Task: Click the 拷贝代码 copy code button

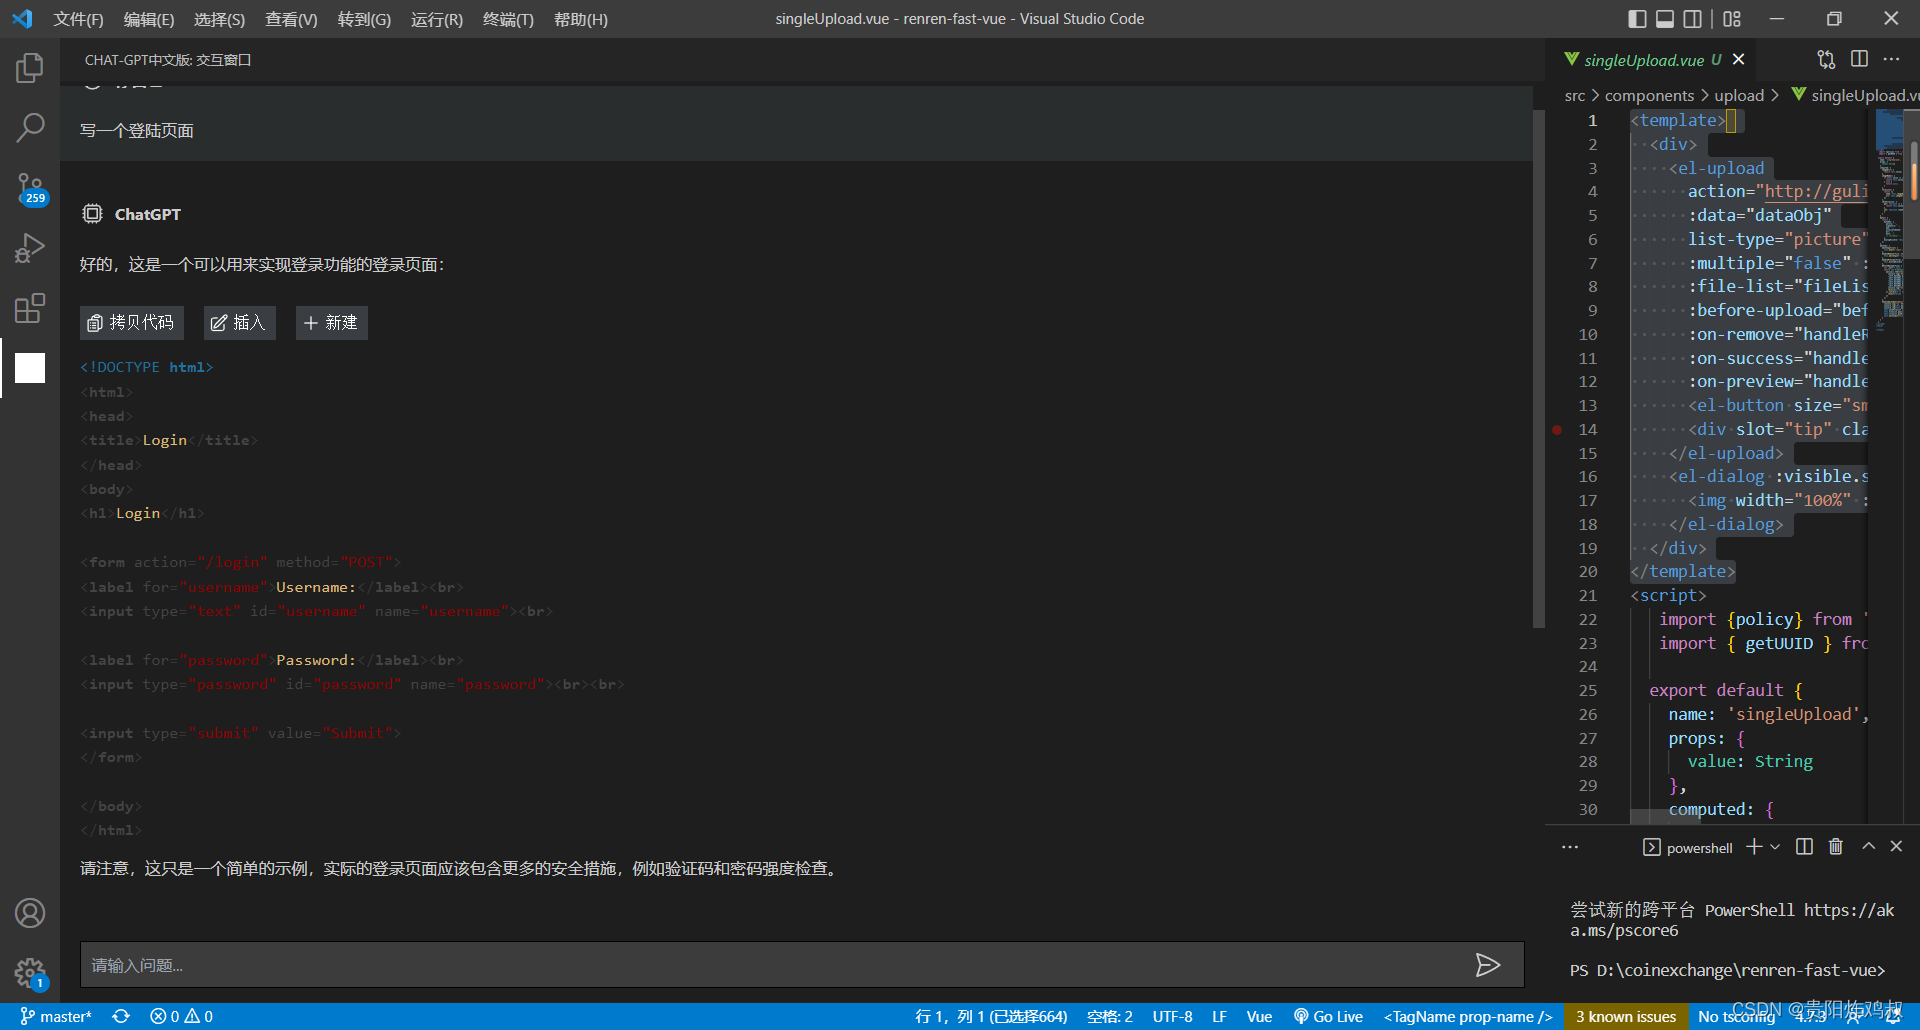Action: [132, 323]
